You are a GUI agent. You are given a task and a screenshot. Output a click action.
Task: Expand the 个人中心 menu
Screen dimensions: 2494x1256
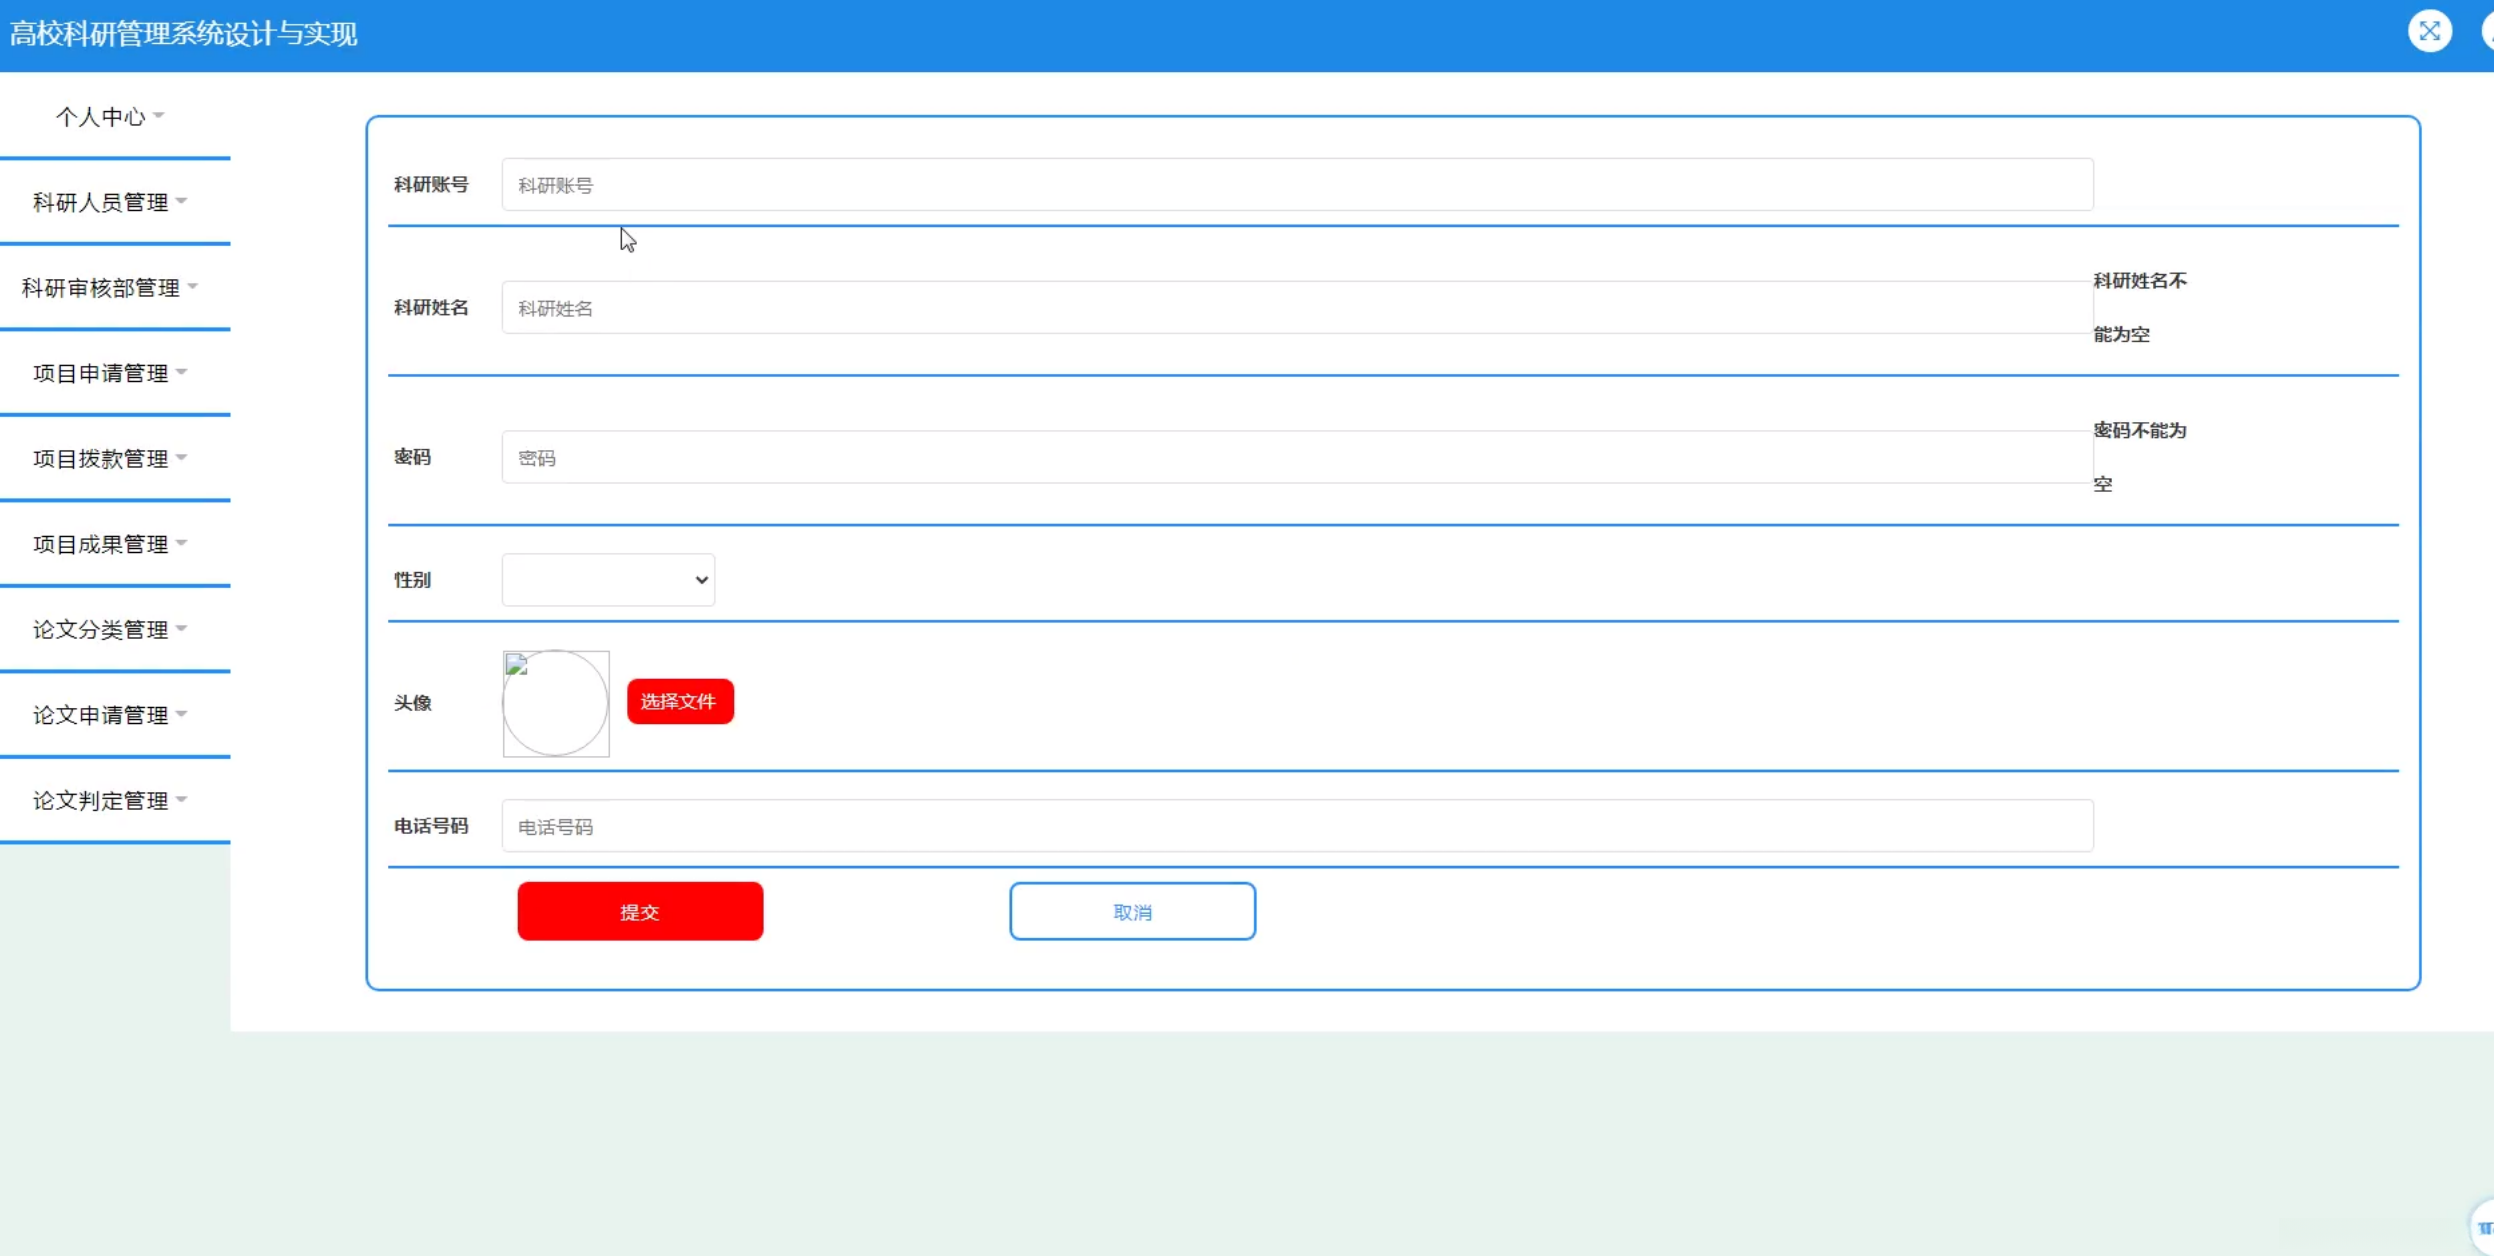click(109, 116)
